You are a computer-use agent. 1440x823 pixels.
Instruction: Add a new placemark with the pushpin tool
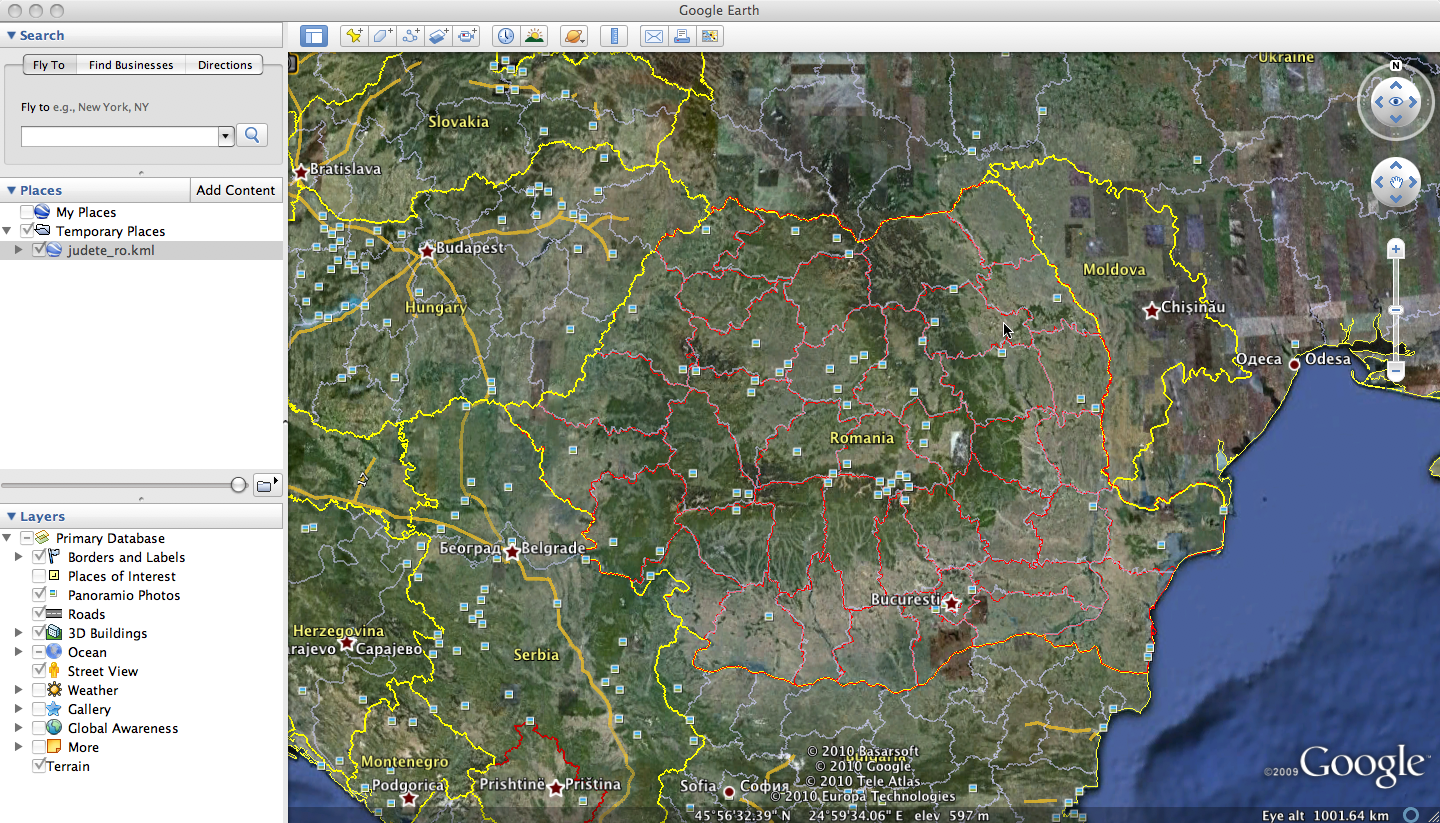[353, 36]
